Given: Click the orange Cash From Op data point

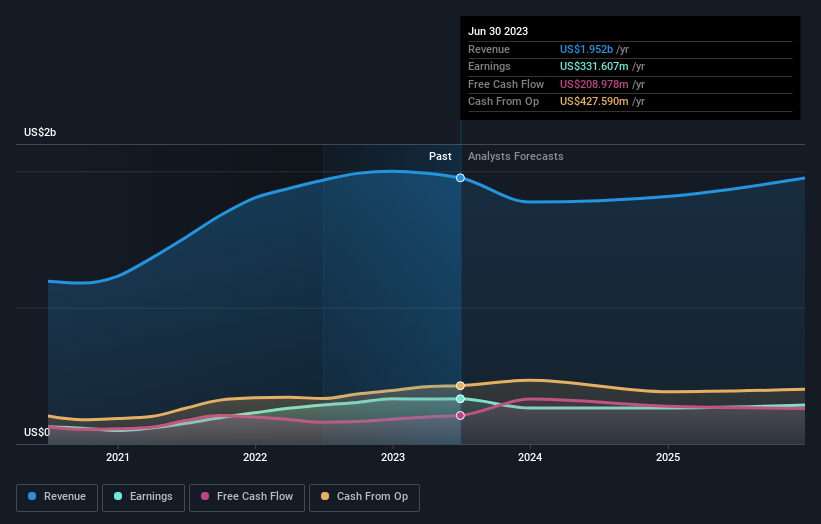Looking at the screenshot, I should coord(460,386).
